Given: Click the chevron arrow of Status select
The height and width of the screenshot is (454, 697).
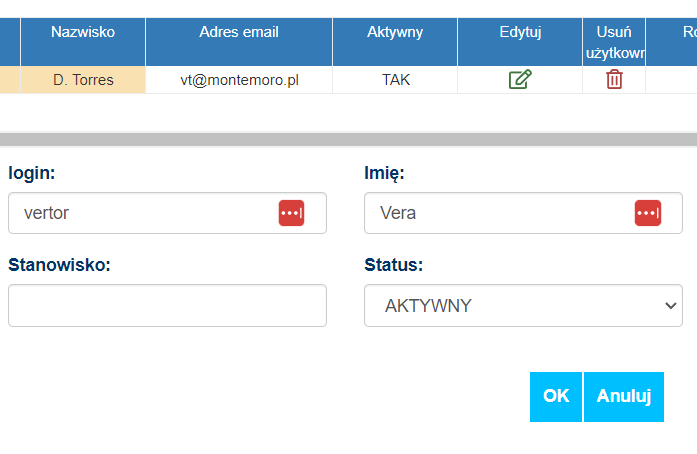Looking at the screenshot, I should pyautogui.click(x=670, y=306).
